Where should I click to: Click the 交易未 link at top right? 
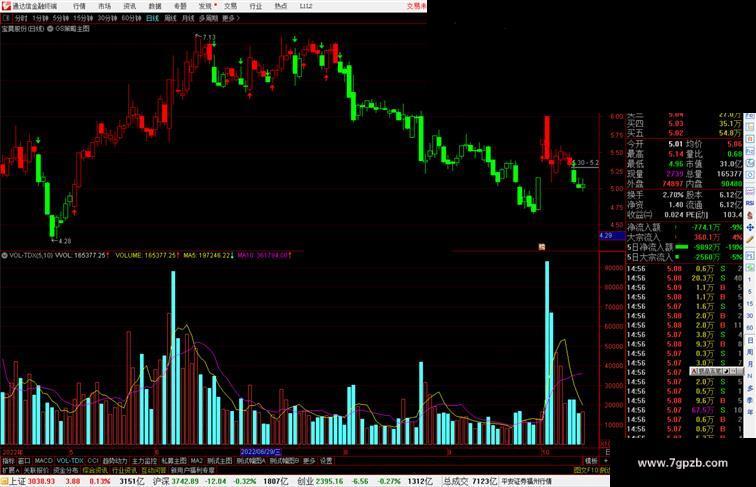416,6
